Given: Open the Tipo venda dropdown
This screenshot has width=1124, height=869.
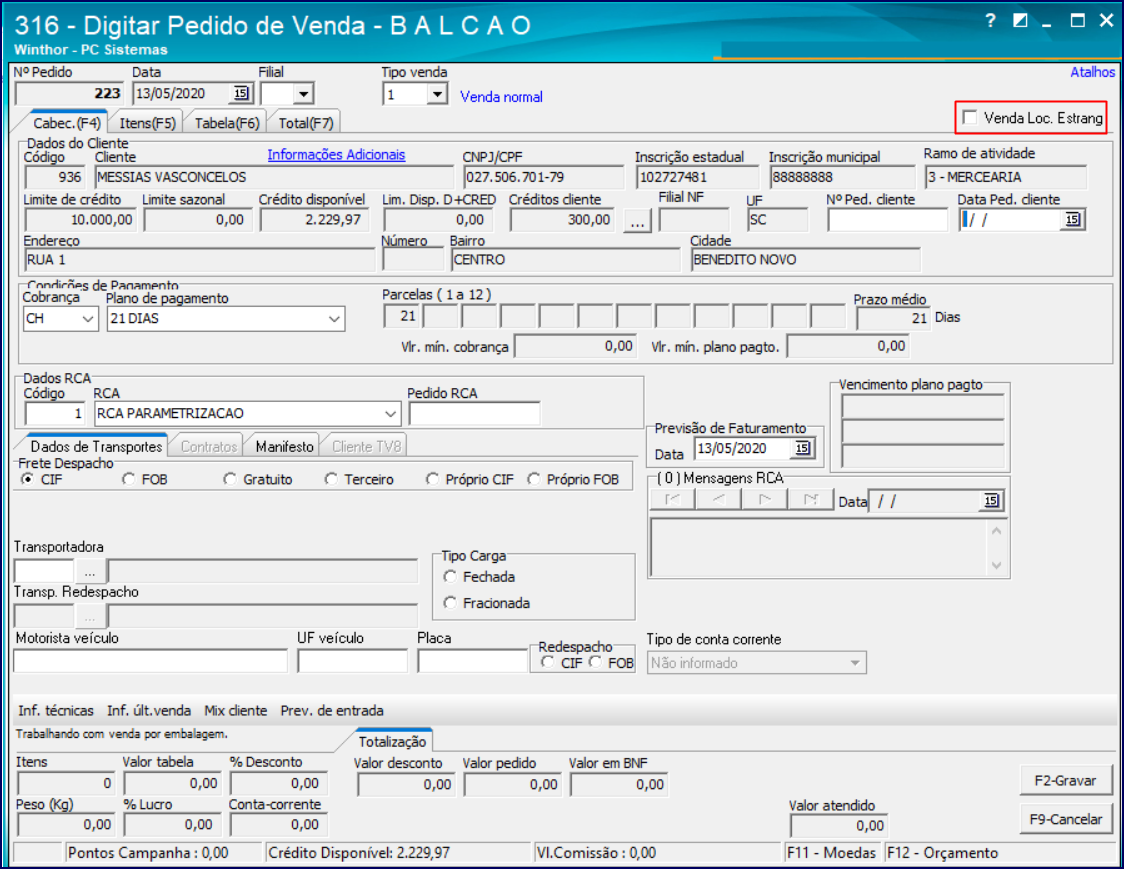Looking at the screenshot, I should click(436, 94).
